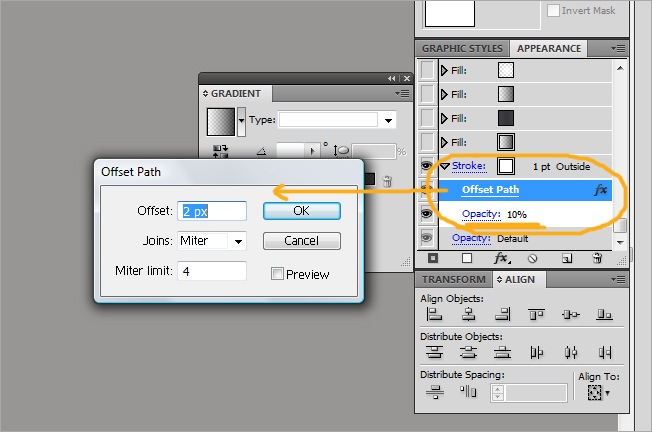Click the gradient fill preview in Gradient panel
The height and width of the screenshot is (432, 652).
(221, 121)
